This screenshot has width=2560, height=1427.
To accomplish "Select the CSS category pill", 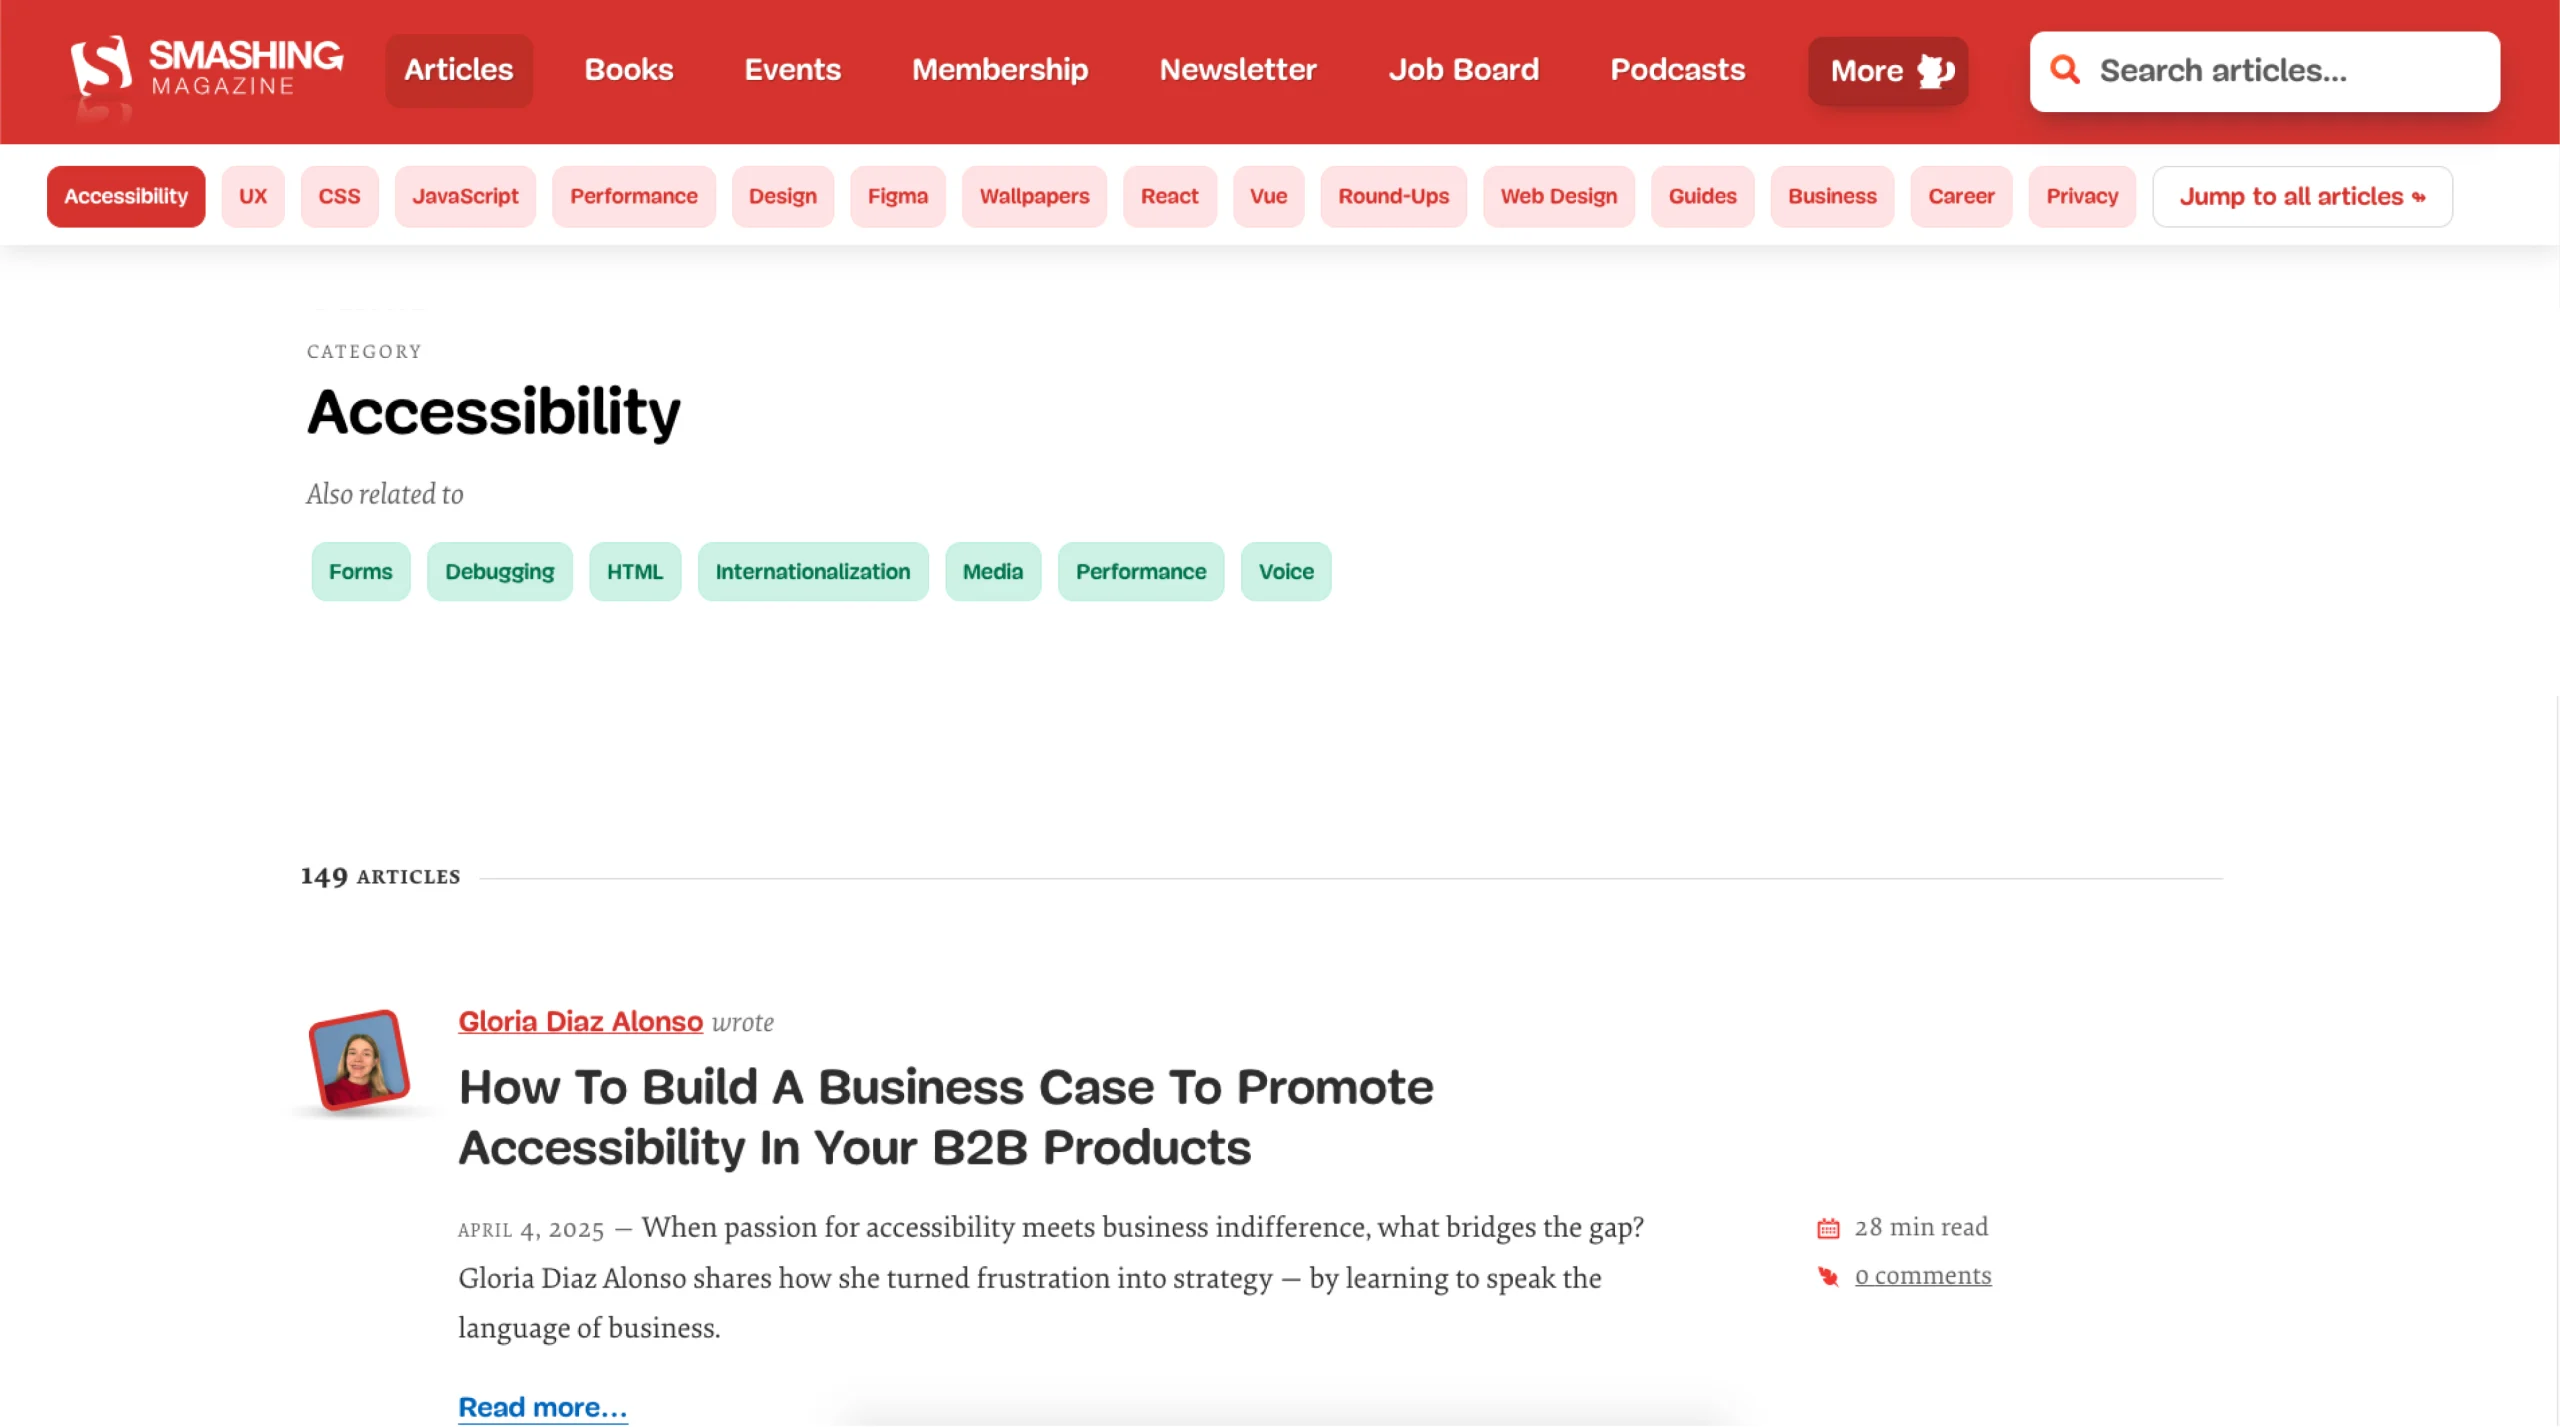I will (339, 196).
